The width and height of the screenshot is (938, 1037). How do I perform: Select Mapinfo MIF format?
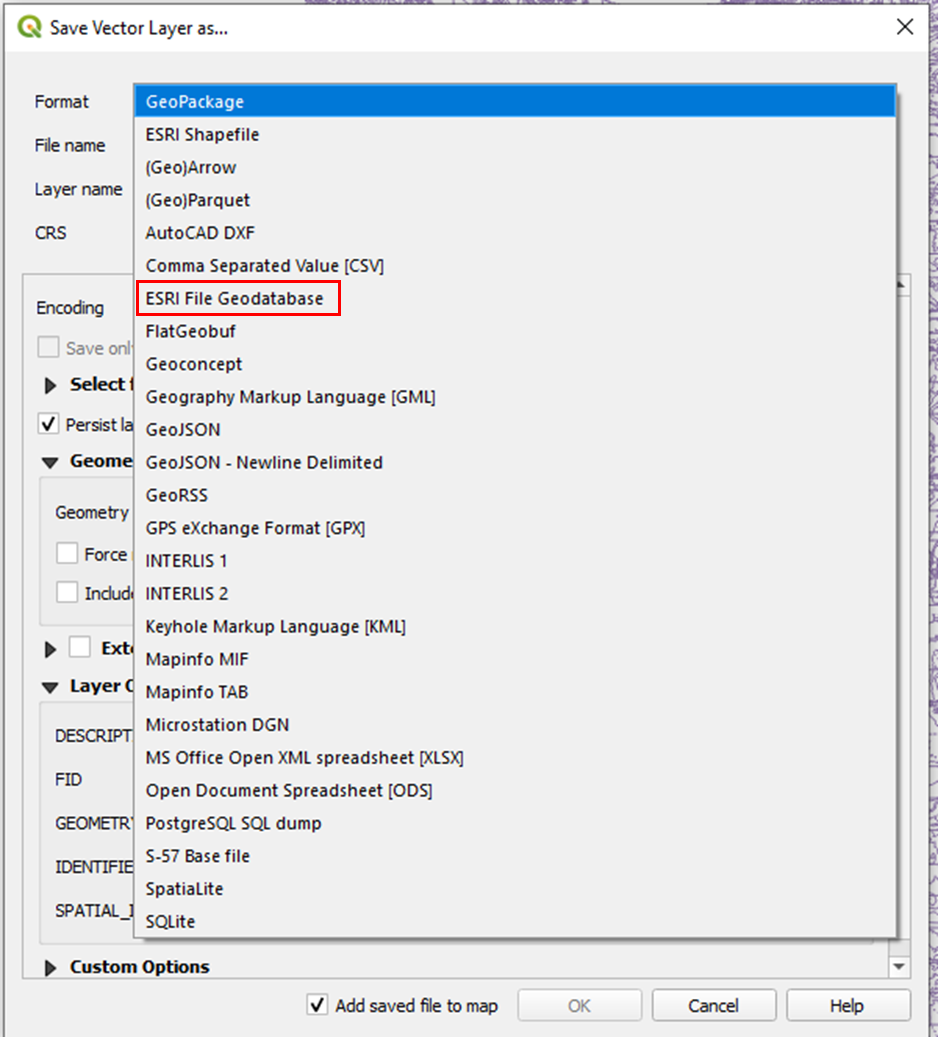tap(515, 659)
